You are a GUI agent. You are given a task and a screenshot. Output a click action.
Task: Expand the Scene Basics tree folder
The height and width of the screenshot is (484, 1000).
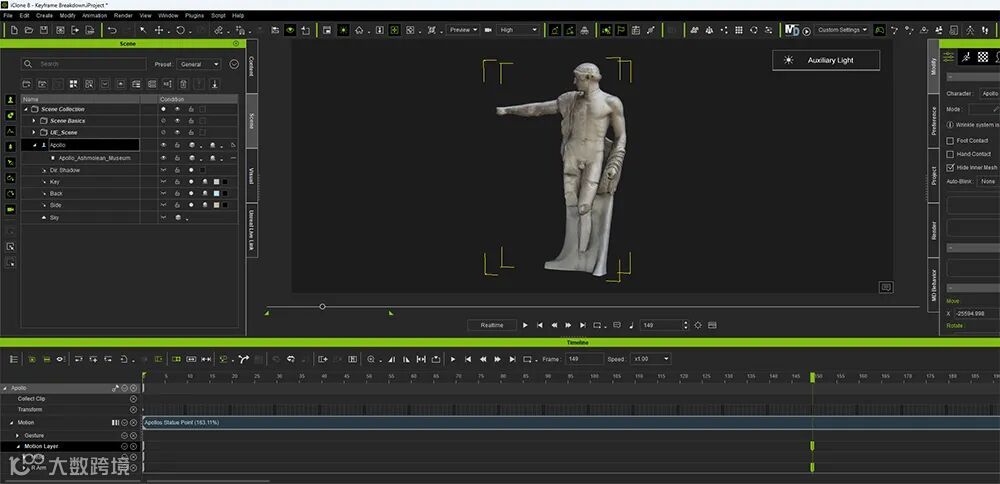coord(33,121)
